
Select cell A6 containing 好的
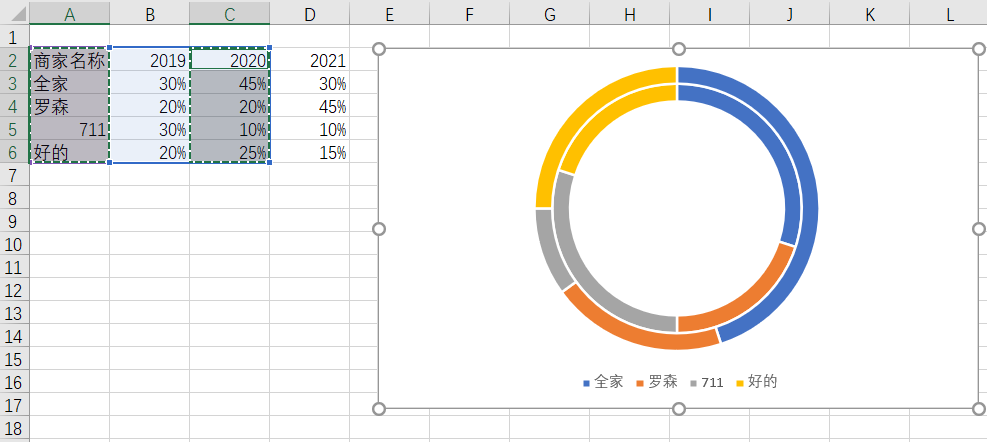70,152
